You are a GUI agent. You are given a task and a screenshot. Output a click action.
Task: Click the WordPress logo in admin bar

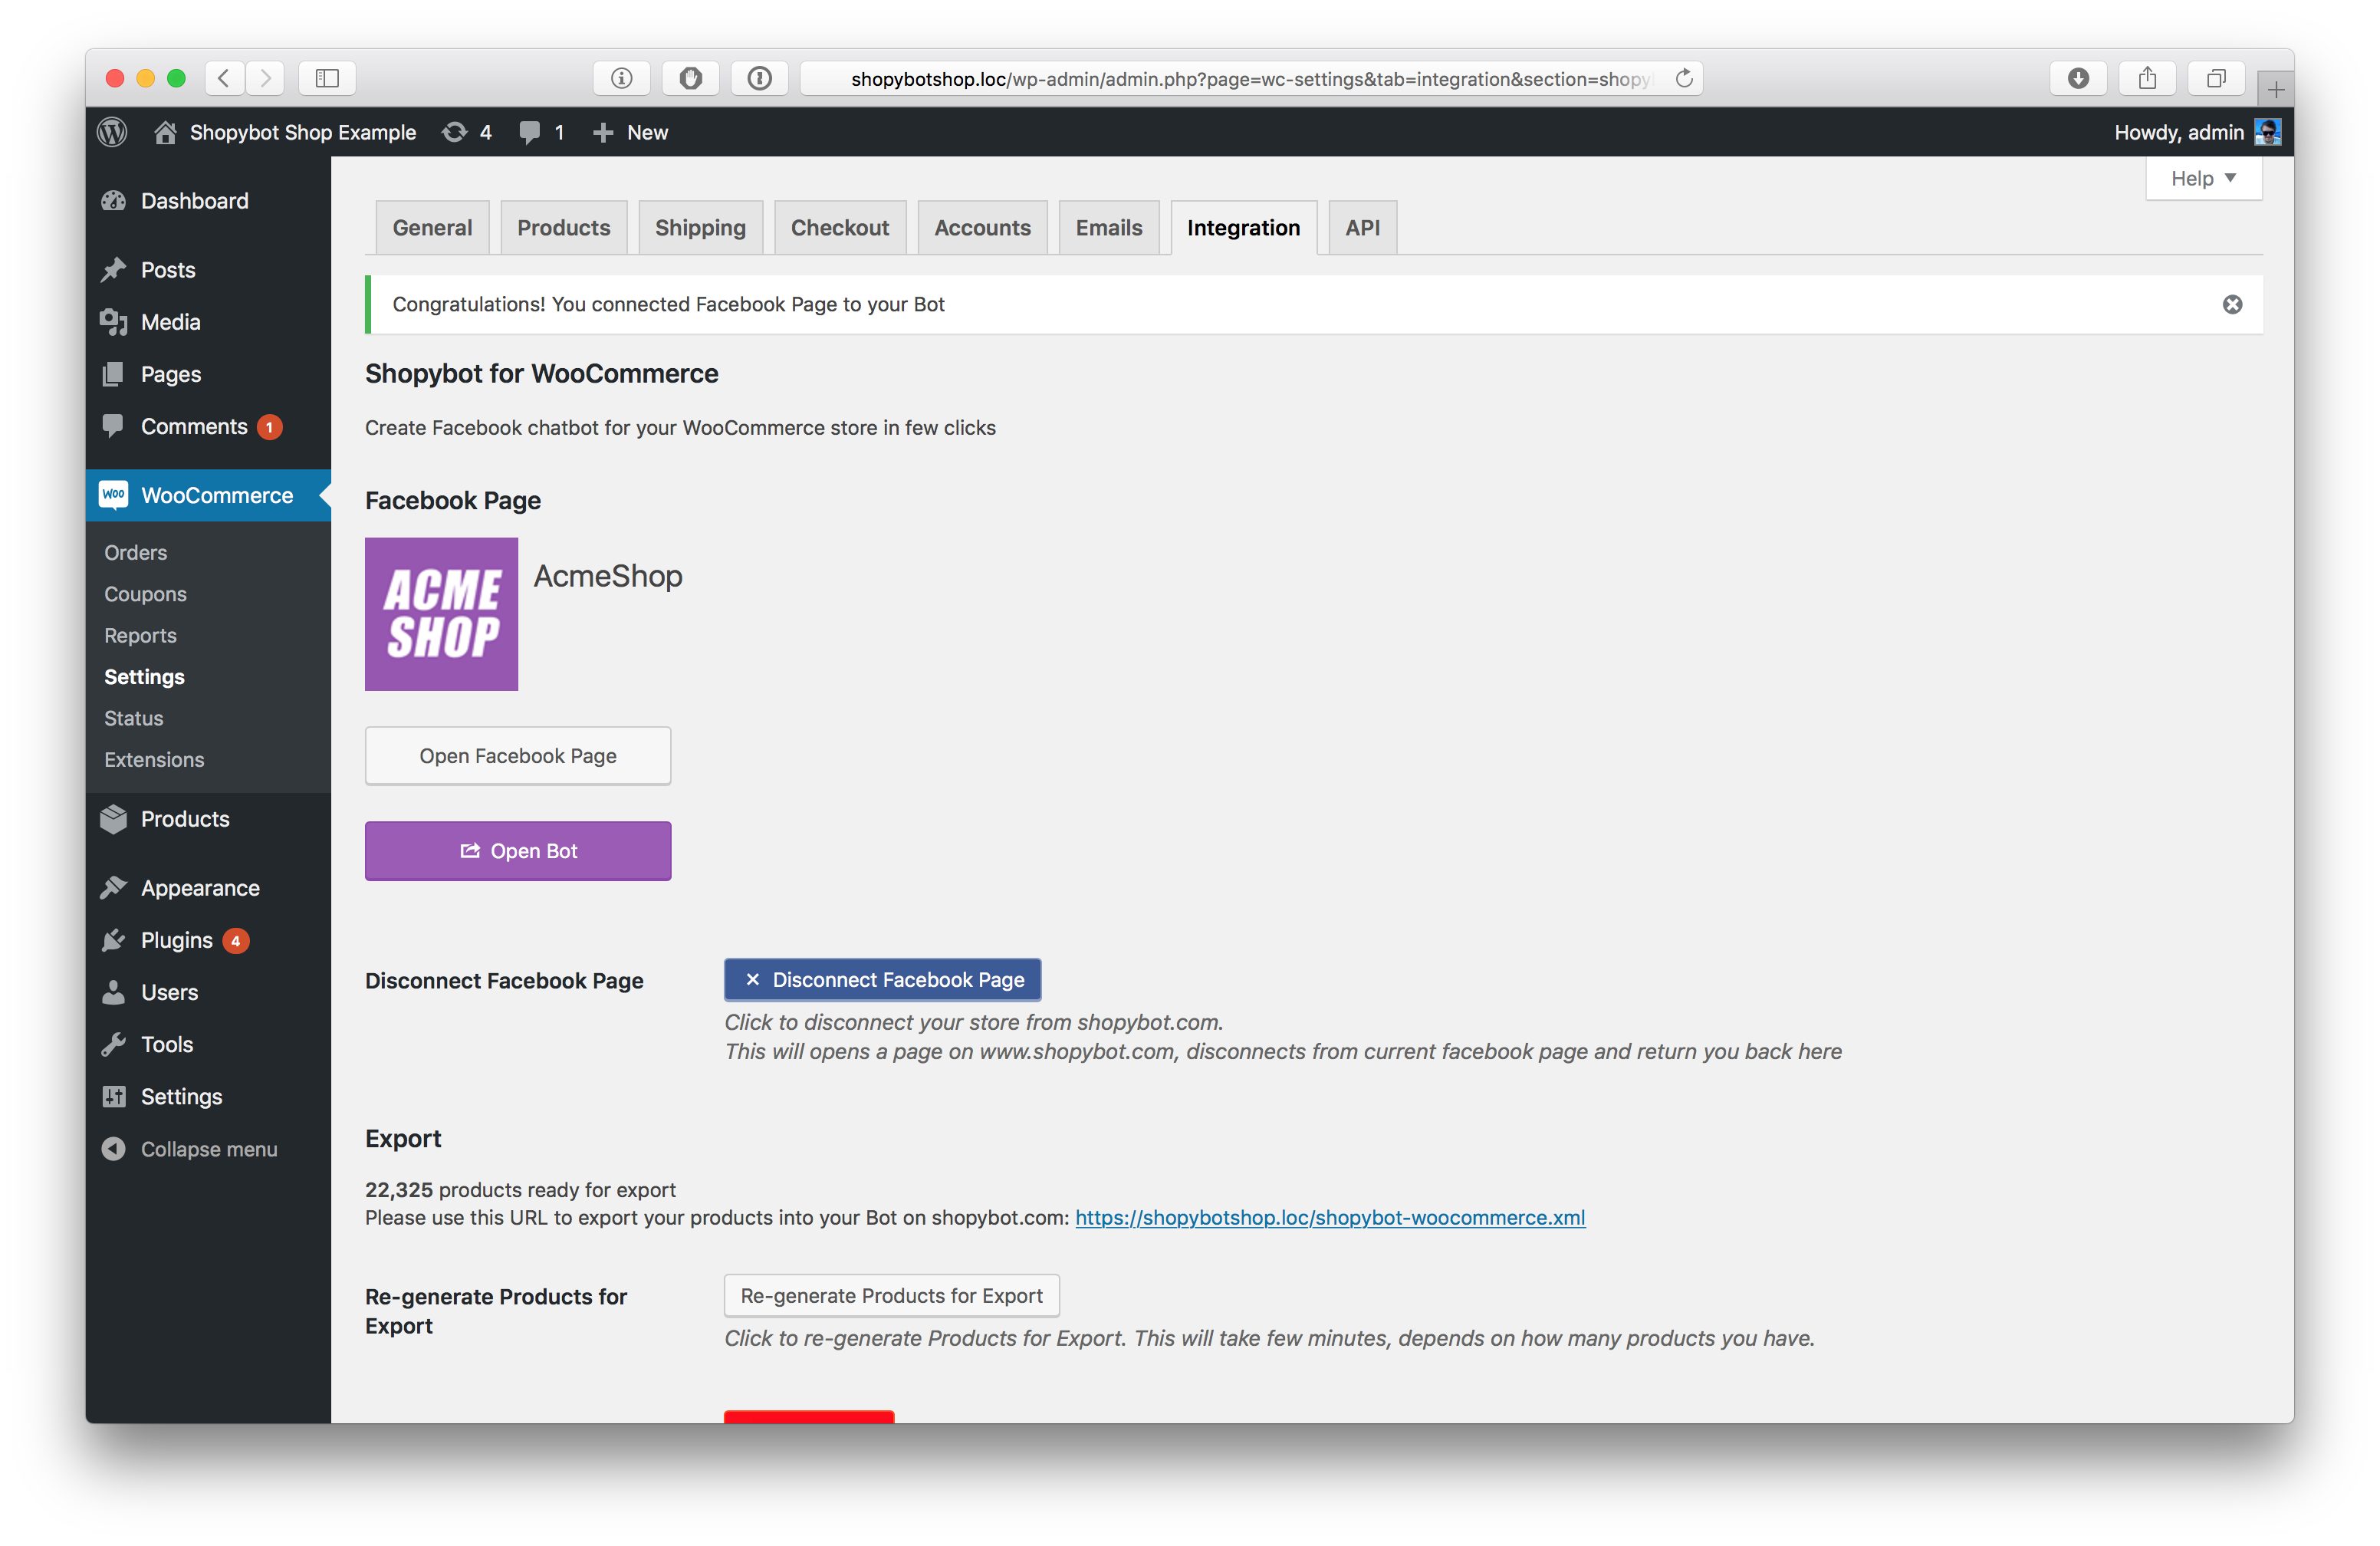(113, 132)
